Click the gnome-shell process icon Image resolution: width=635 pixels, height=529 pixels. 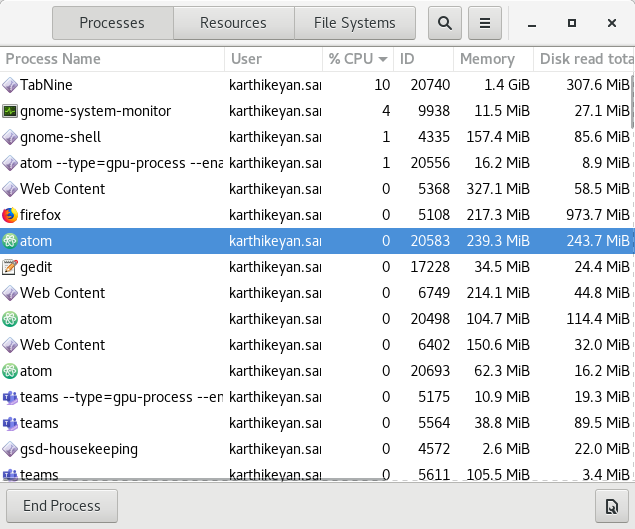[x=10, y=137]
